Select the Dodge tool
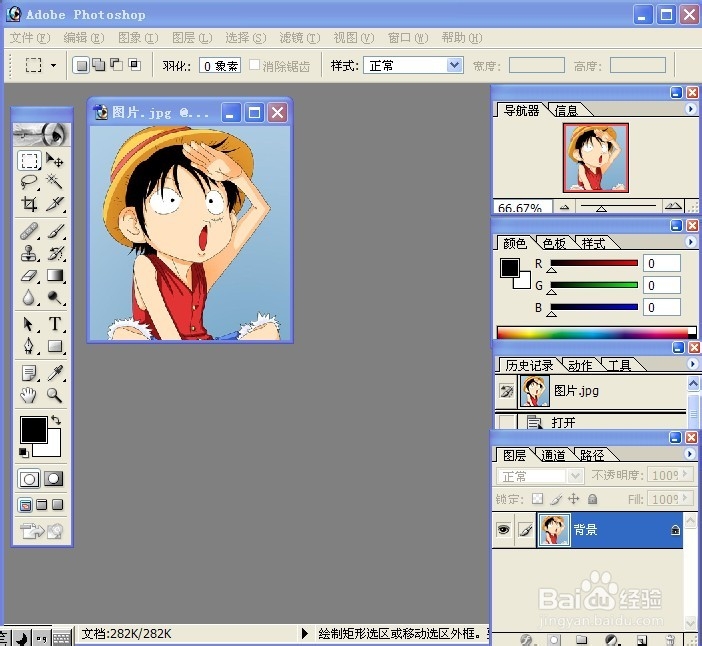 (55, 297)
